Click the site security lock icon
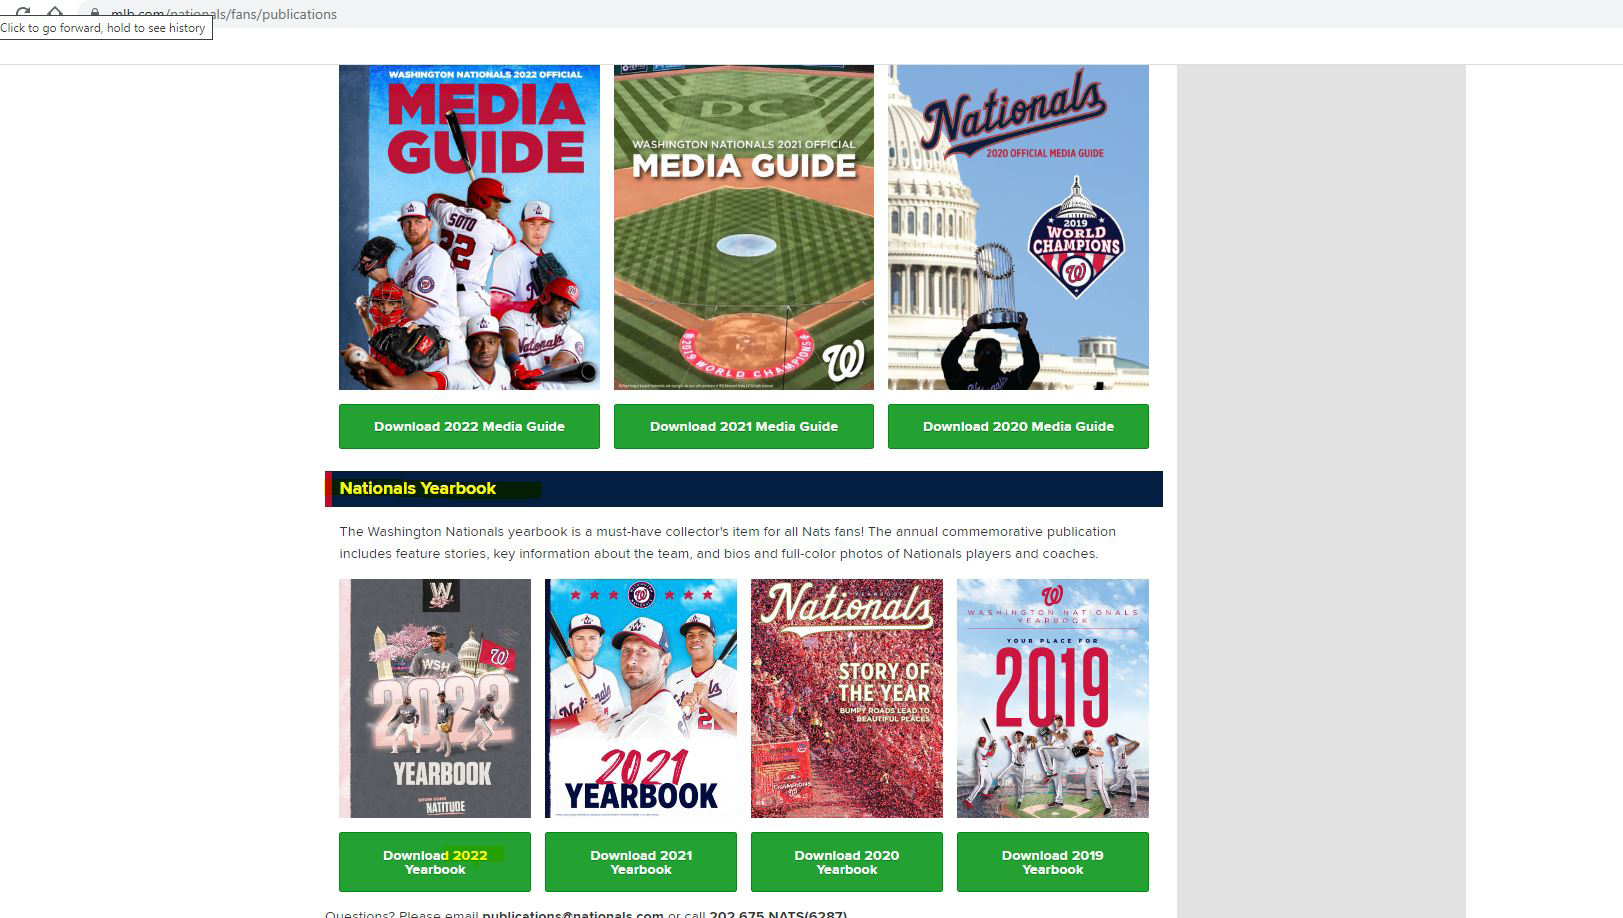 (95, 14)
